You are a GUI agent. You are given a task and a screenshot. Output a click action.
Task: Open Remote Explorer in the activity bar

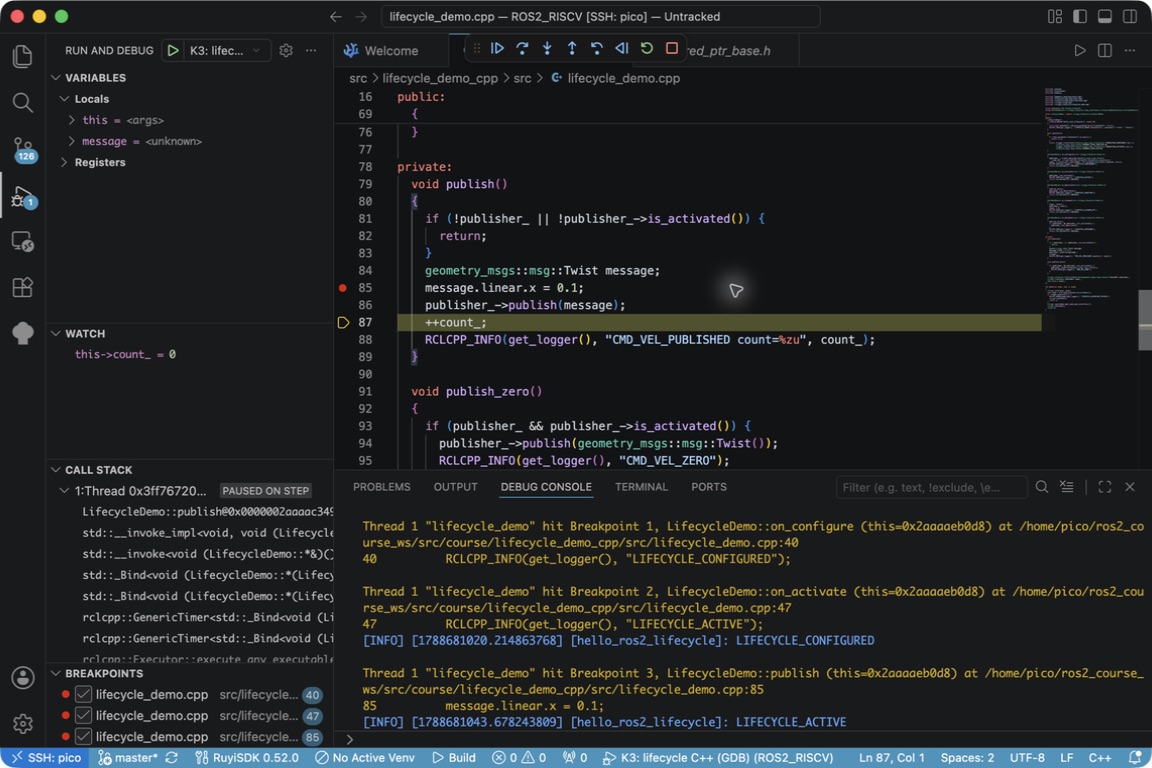pyautogui.click(x=23, y=242)
